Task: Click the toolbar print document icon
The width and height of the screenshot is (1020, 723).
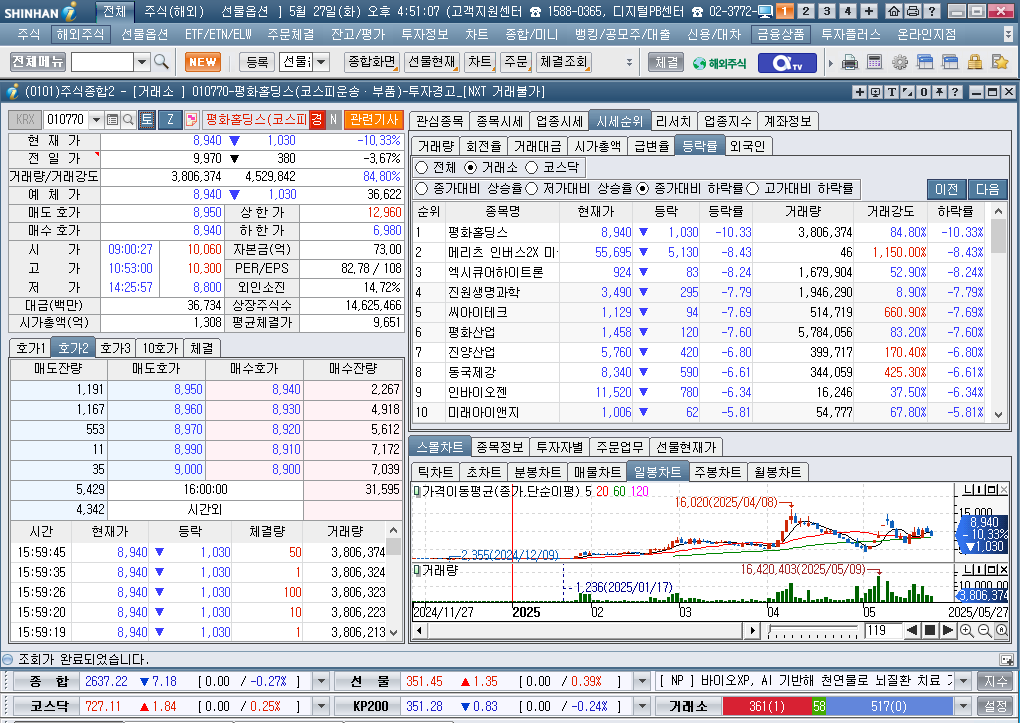Action: [x=850, y=62]
